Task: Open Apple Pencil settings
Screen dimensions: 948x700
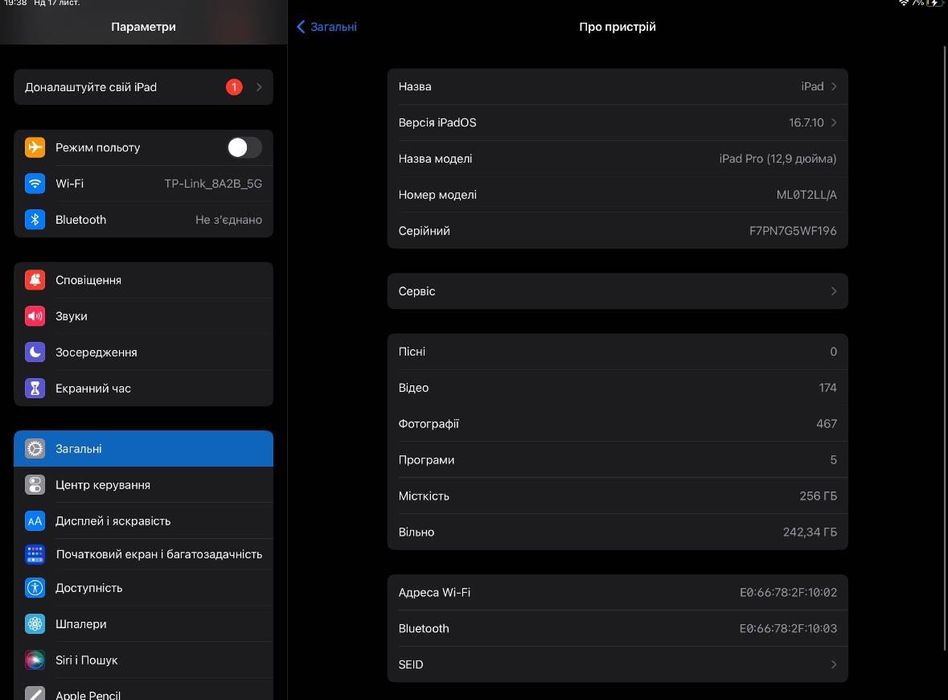Action: point(143,690)
